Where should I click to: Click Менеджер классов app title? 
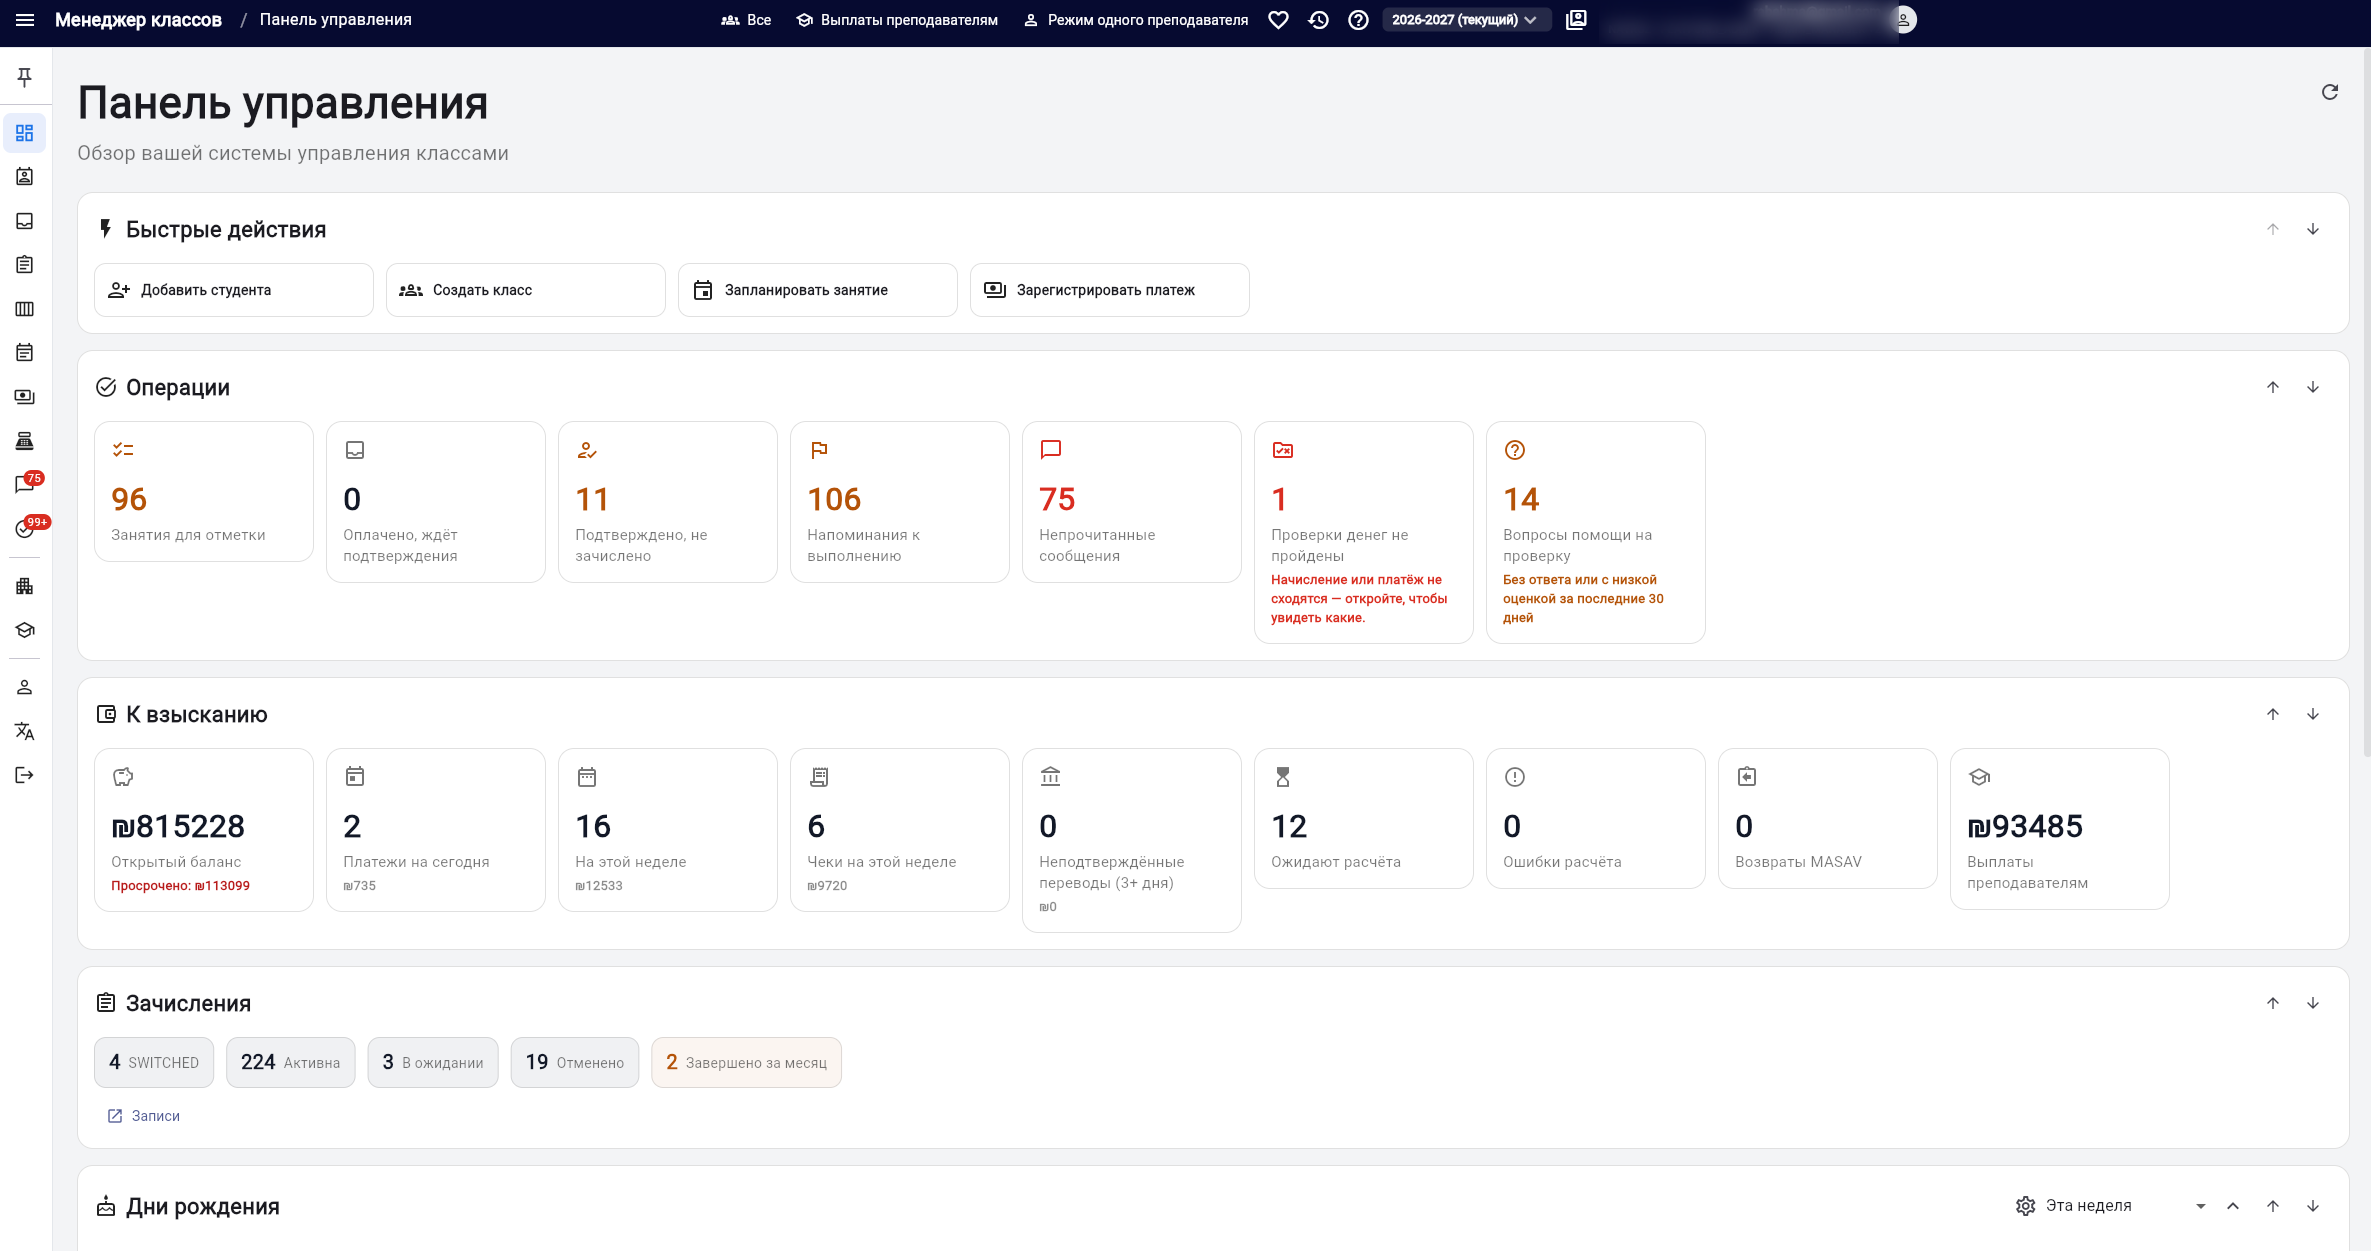pos(138,20)
